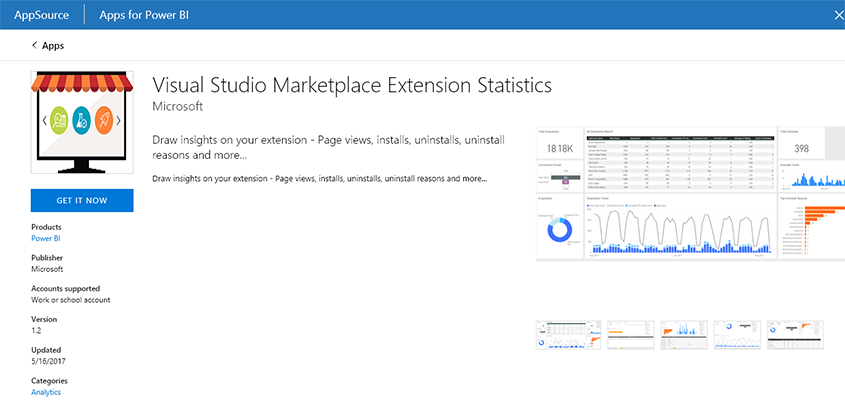Click the left arrow in the app logo
The height and width of the screenshot is (406, 845).
tap(45, 120)
